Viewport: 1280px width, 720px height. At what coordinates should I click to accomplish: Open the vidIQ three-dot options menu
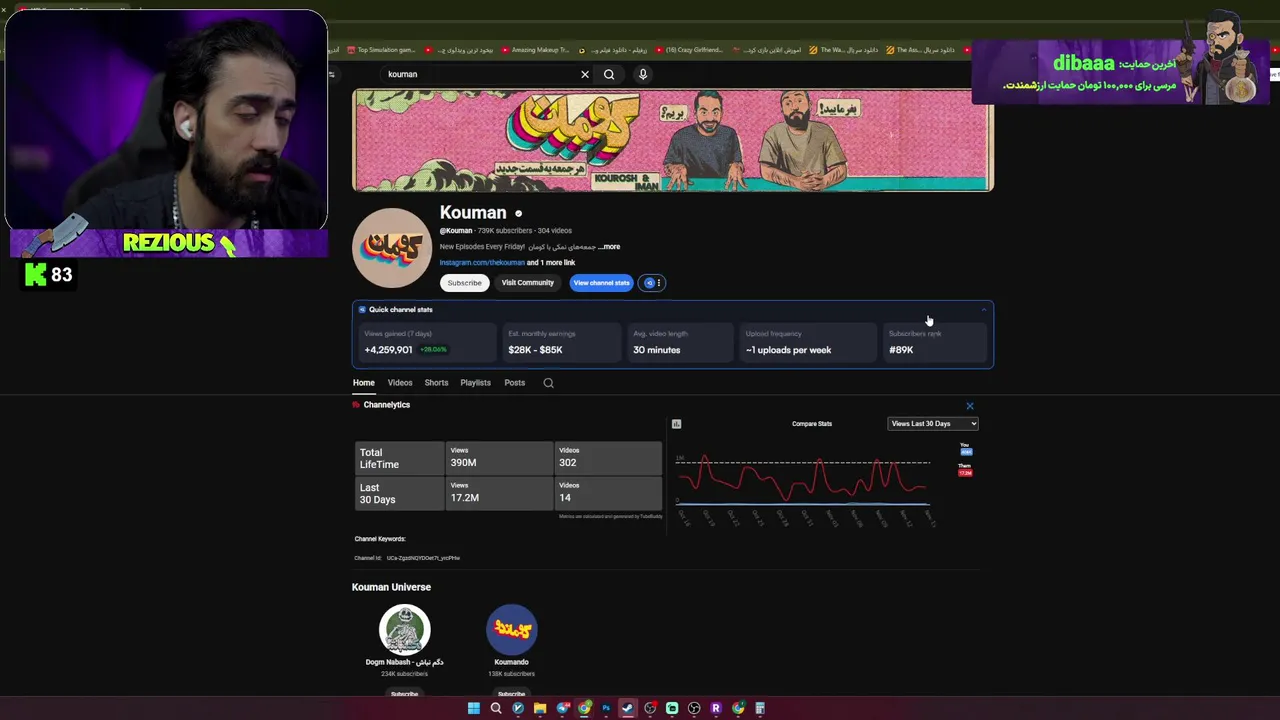[x=658, y=283]
